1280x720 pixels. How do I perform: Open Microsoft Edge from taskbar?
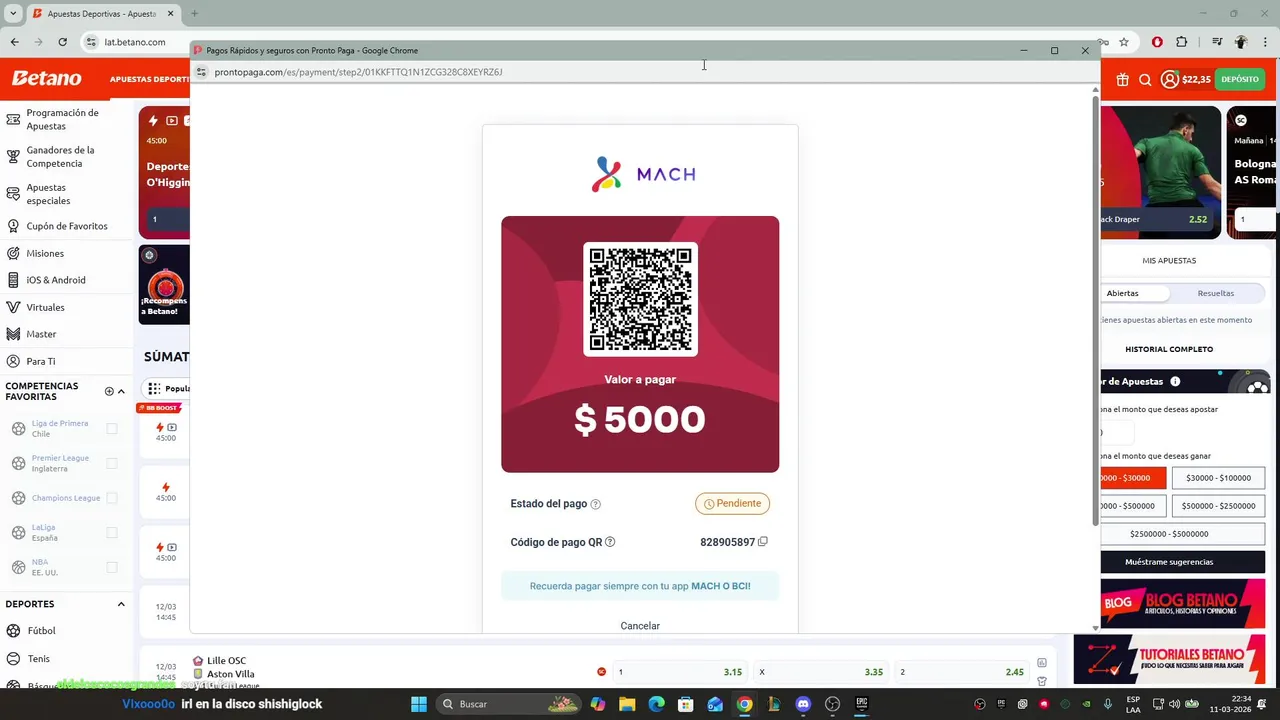[656, 704]
